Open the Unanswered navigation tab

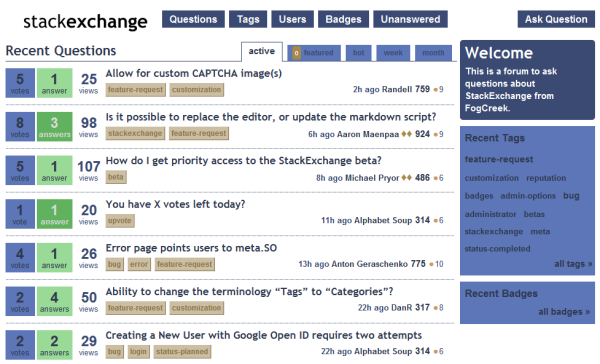tap(410, 19)
